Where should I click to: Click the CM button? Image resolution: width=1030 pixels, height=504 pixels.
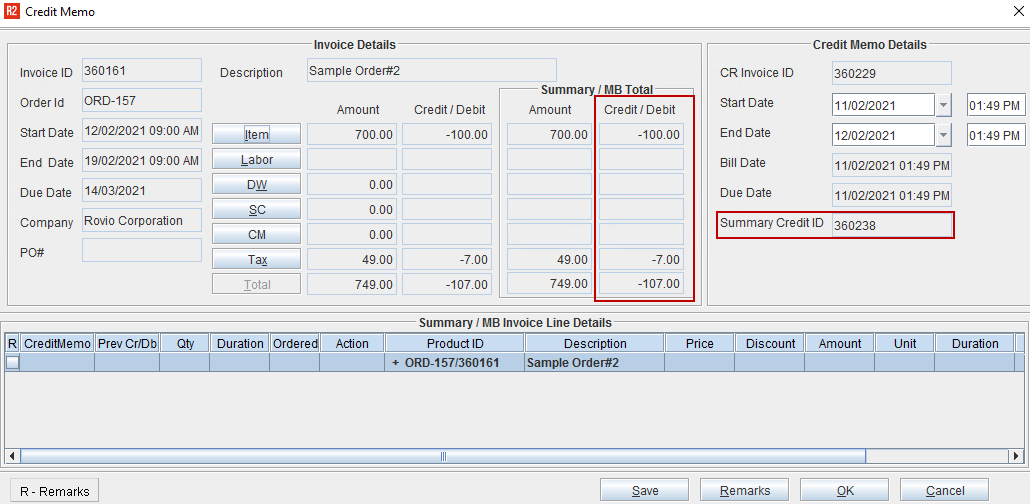tap(256, 235)
